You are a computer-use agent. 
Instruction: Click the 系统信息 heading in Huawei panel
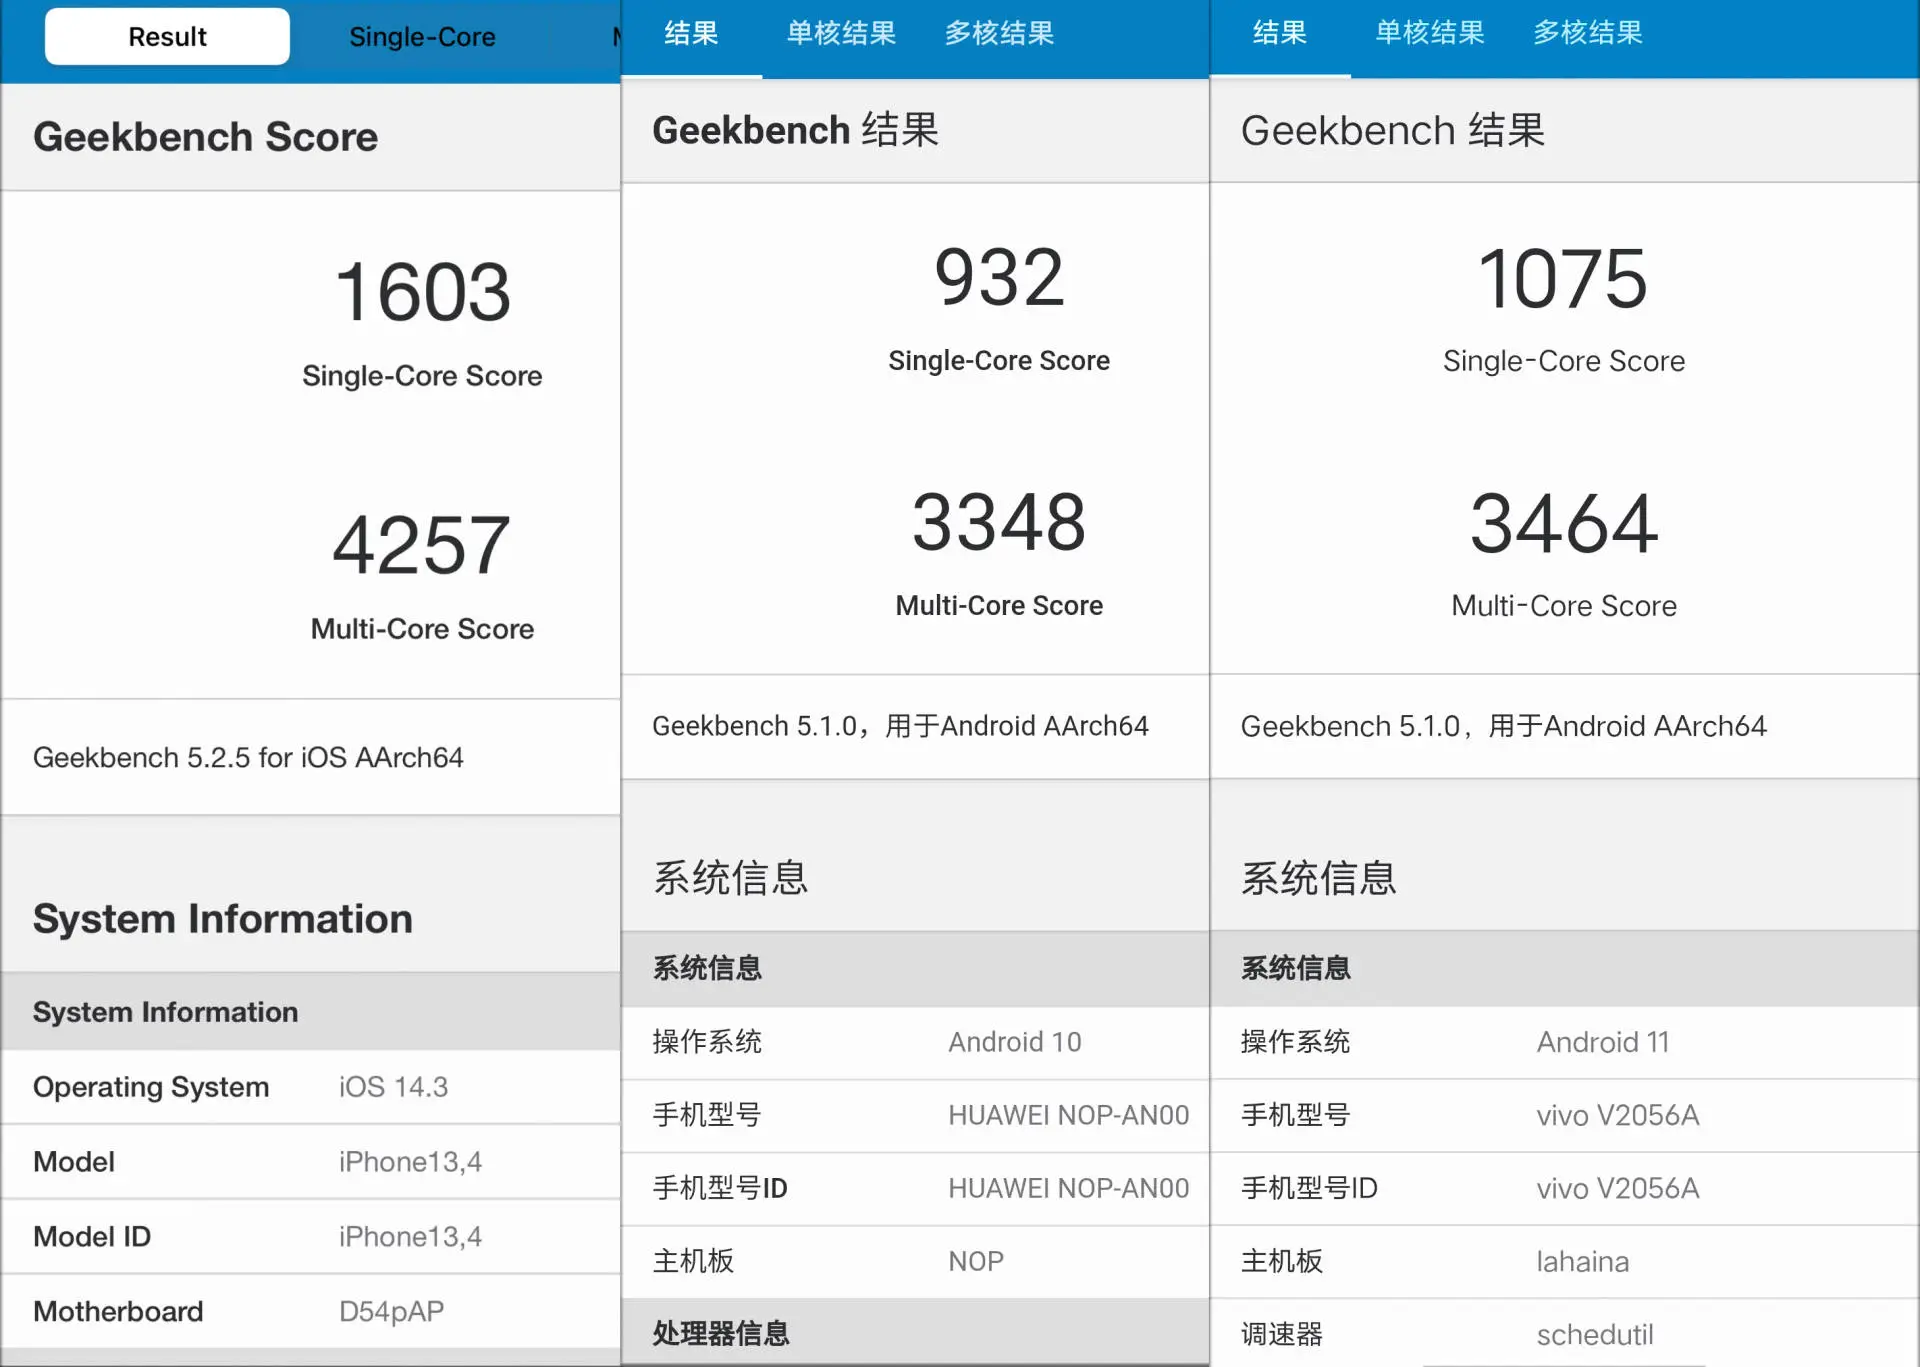(730, 878)
